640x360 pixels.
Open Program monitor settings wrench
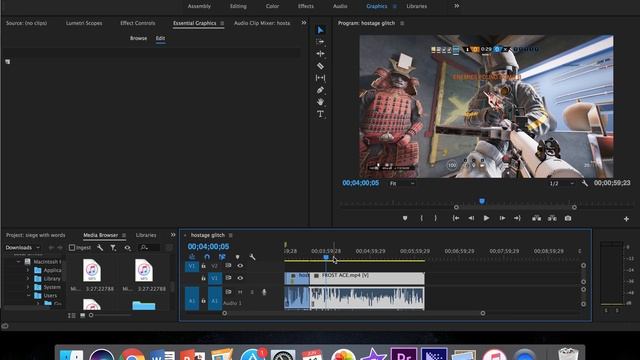[x=584, y=183]
